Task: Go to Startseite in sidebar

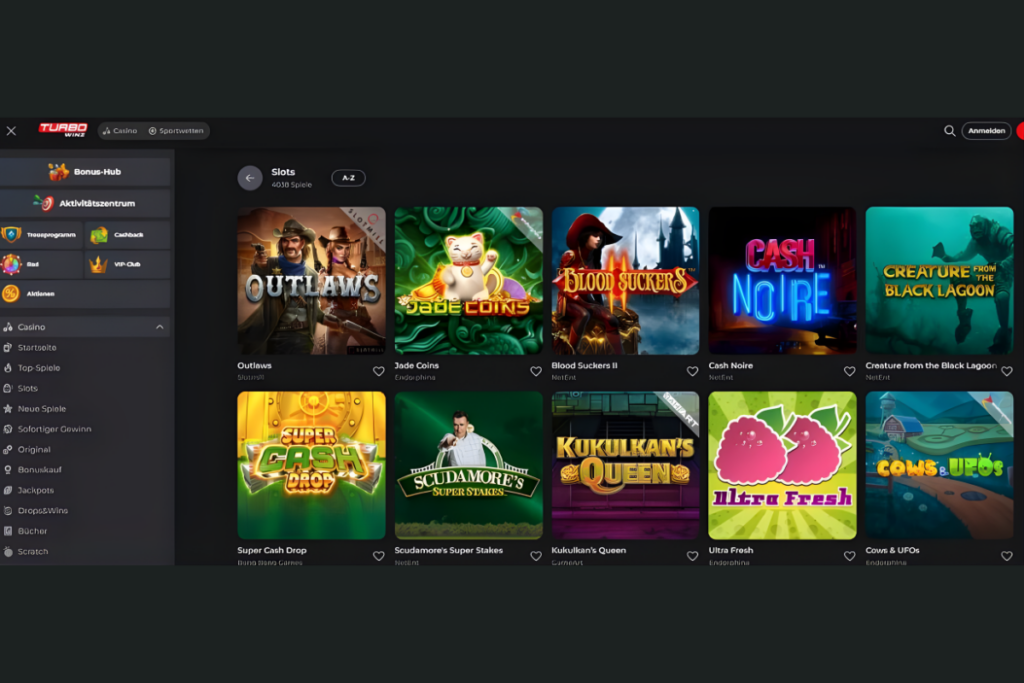Action: (37, 347)
